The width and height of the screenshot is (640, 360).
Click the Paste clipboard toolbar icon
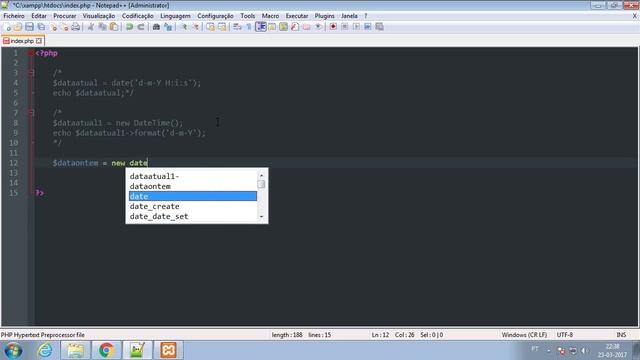pyautogui.click(x=114, y=27)
